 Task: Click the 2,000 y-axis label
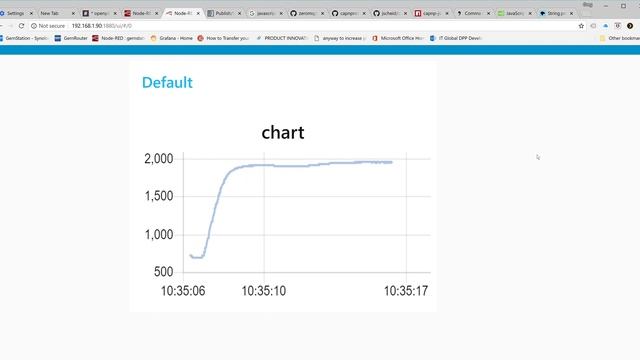click(x=159, y=159)
